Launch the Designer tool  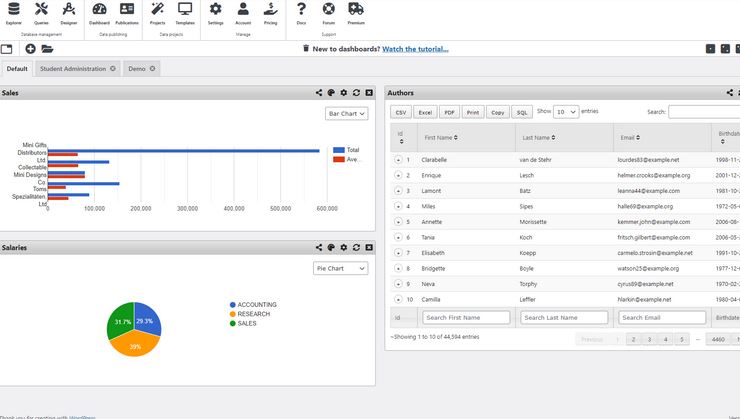pyautogui.click(x=69, y=13)
